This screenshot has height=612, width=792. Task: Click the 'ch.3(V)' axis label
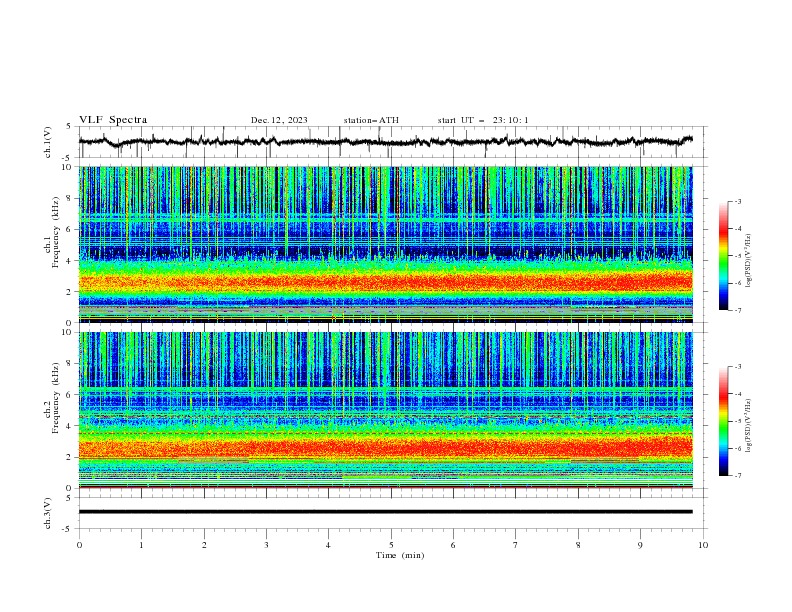point(48,513)
